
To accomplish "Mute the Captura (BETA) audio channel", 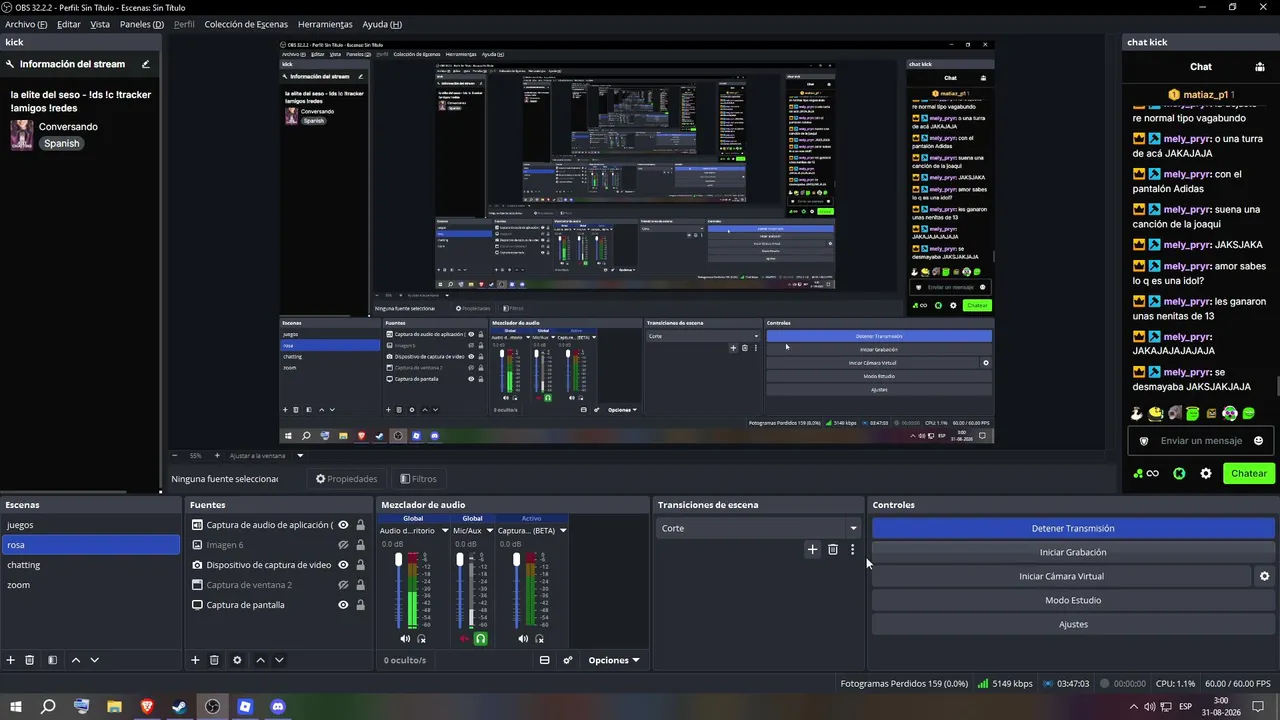I will (523, 639).
